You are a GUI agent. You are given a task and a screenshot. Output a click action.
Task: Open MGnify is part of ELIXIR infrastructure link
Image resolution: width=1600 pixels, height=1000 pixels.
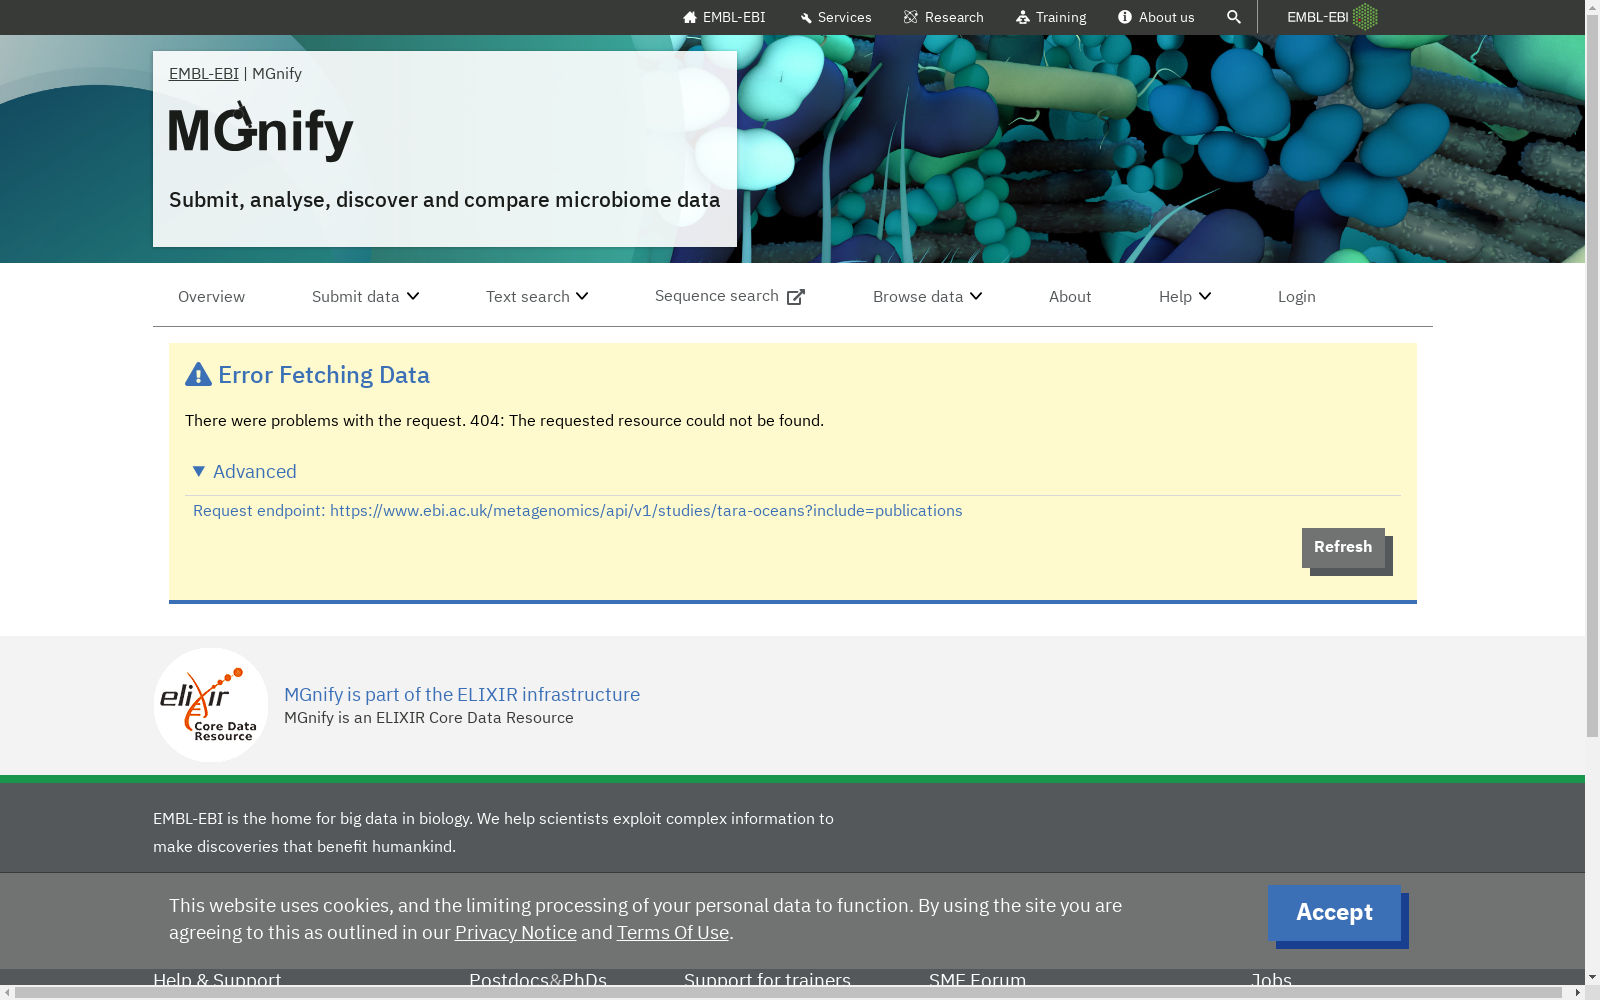click(462, 694)
